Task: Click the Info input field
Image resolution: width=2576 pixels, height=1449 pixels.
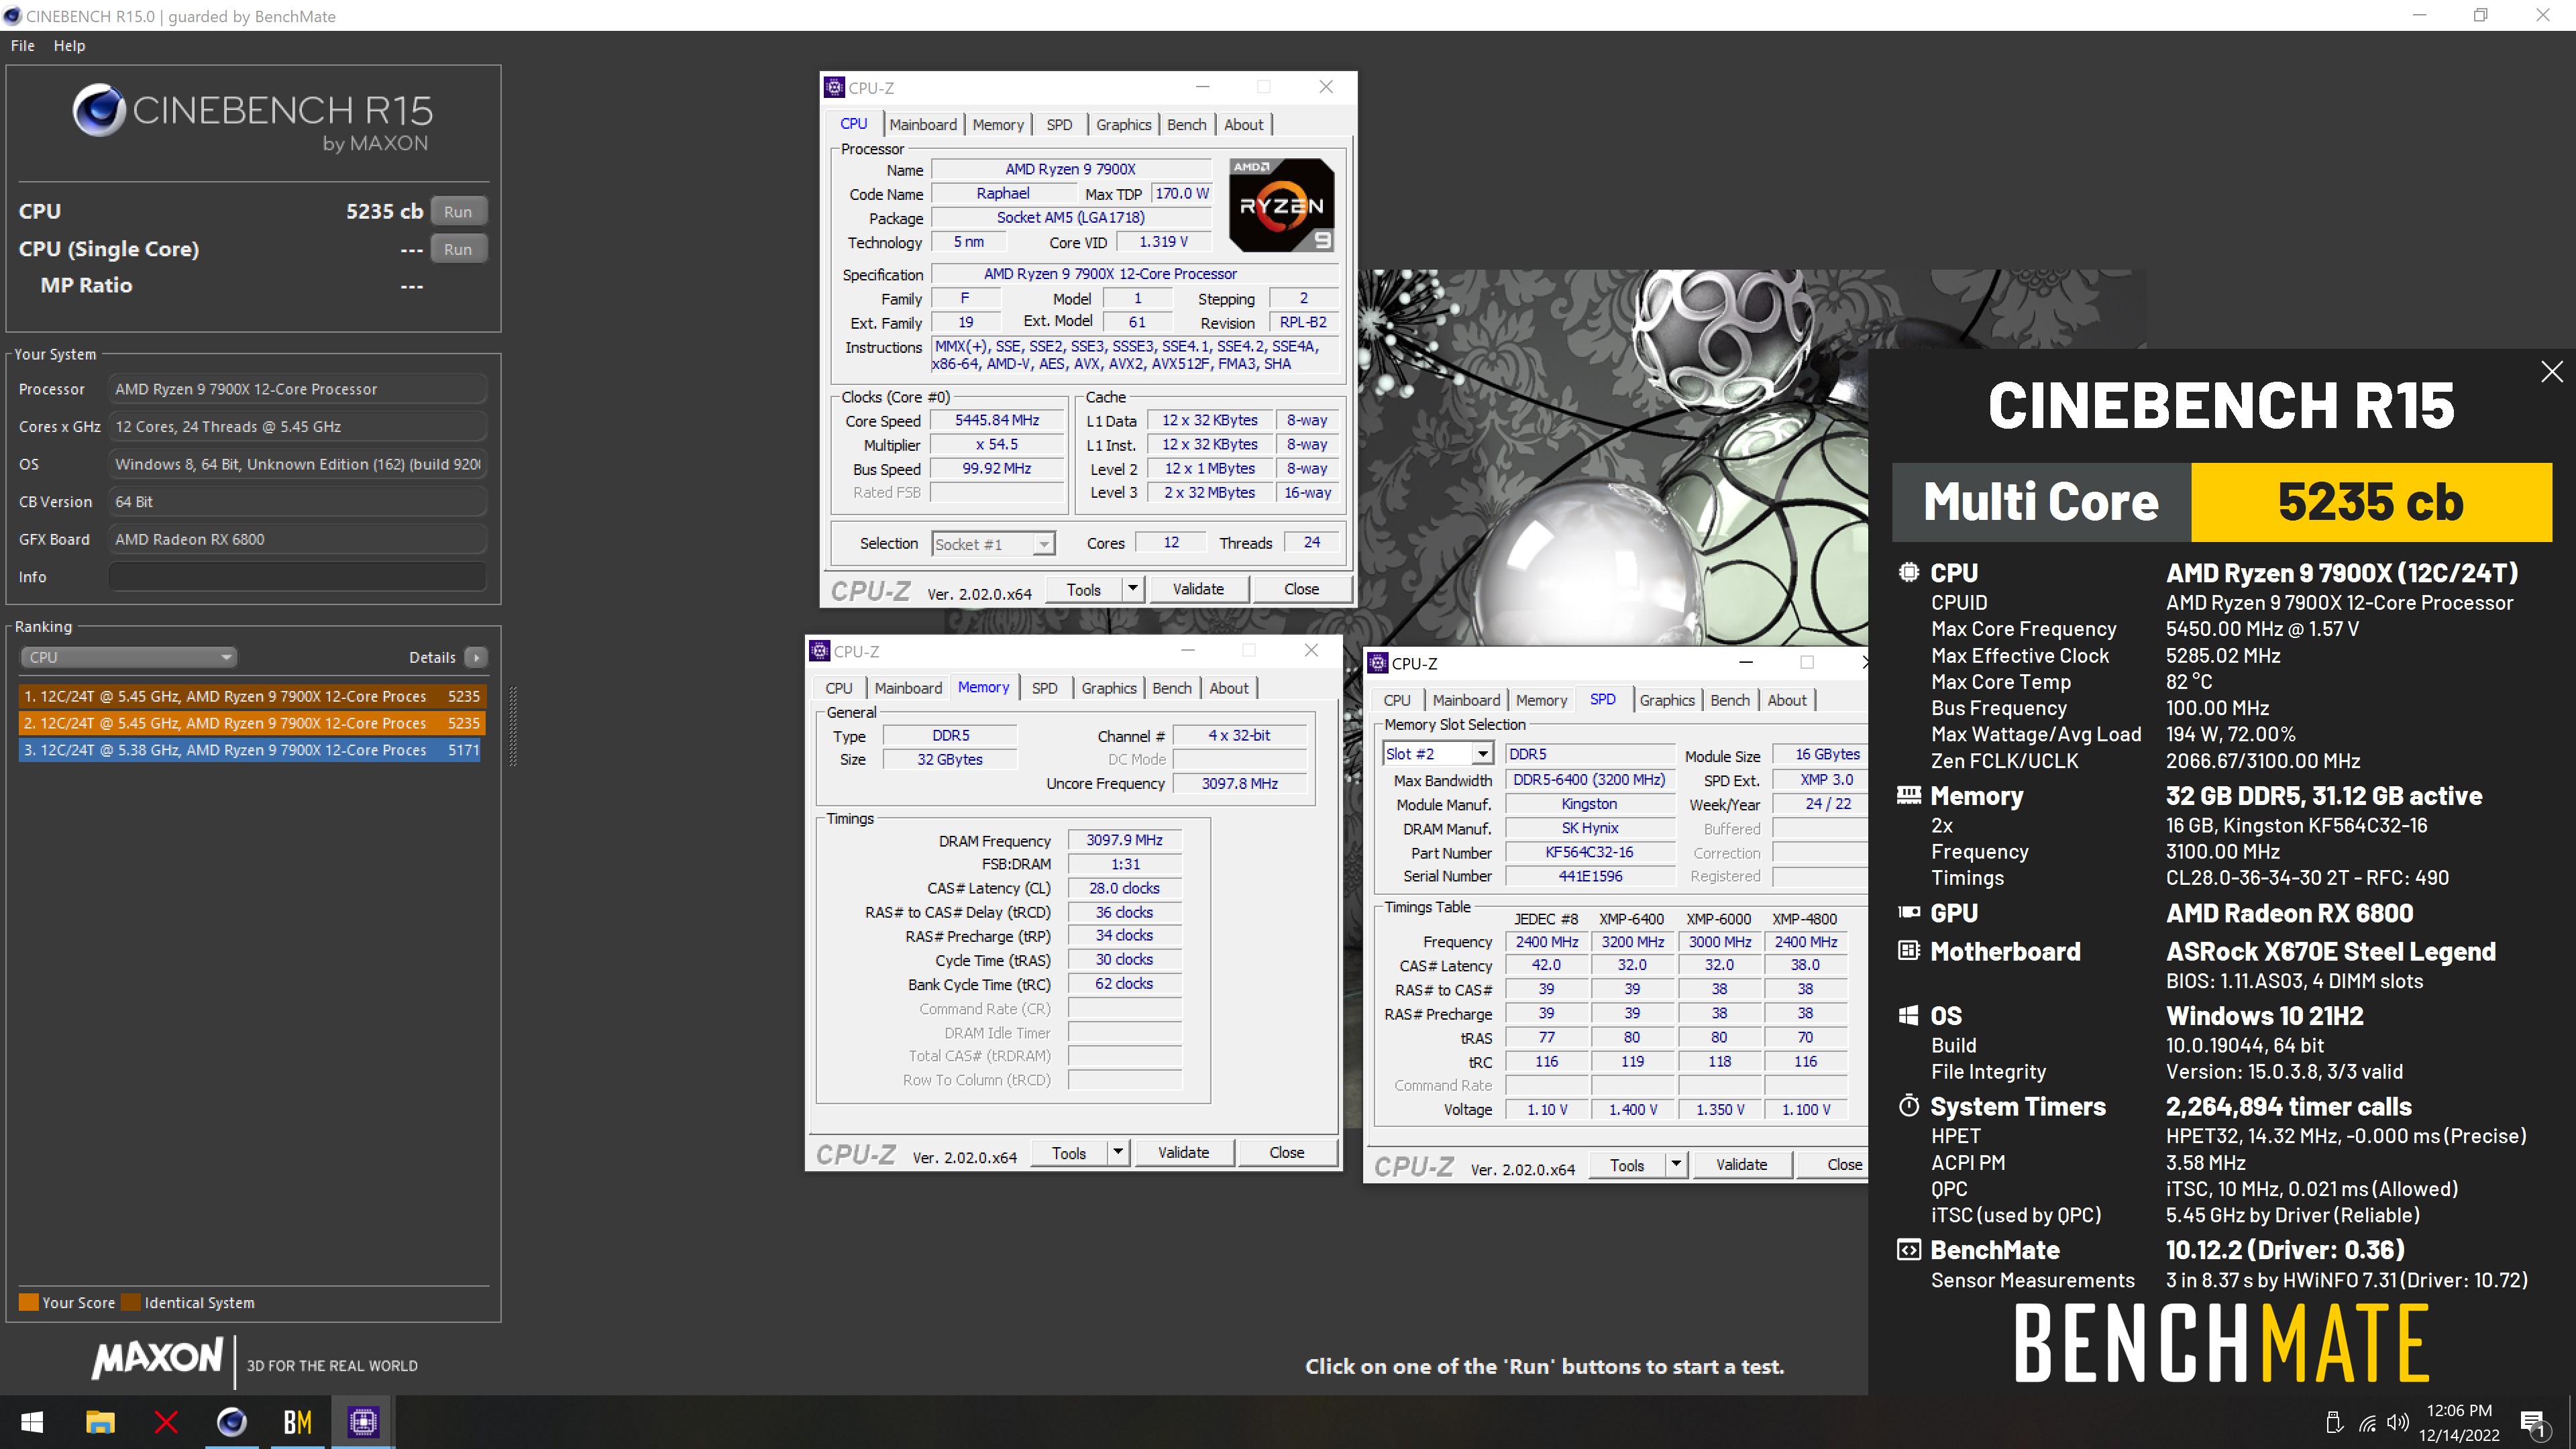Action: tap(297, 577)
